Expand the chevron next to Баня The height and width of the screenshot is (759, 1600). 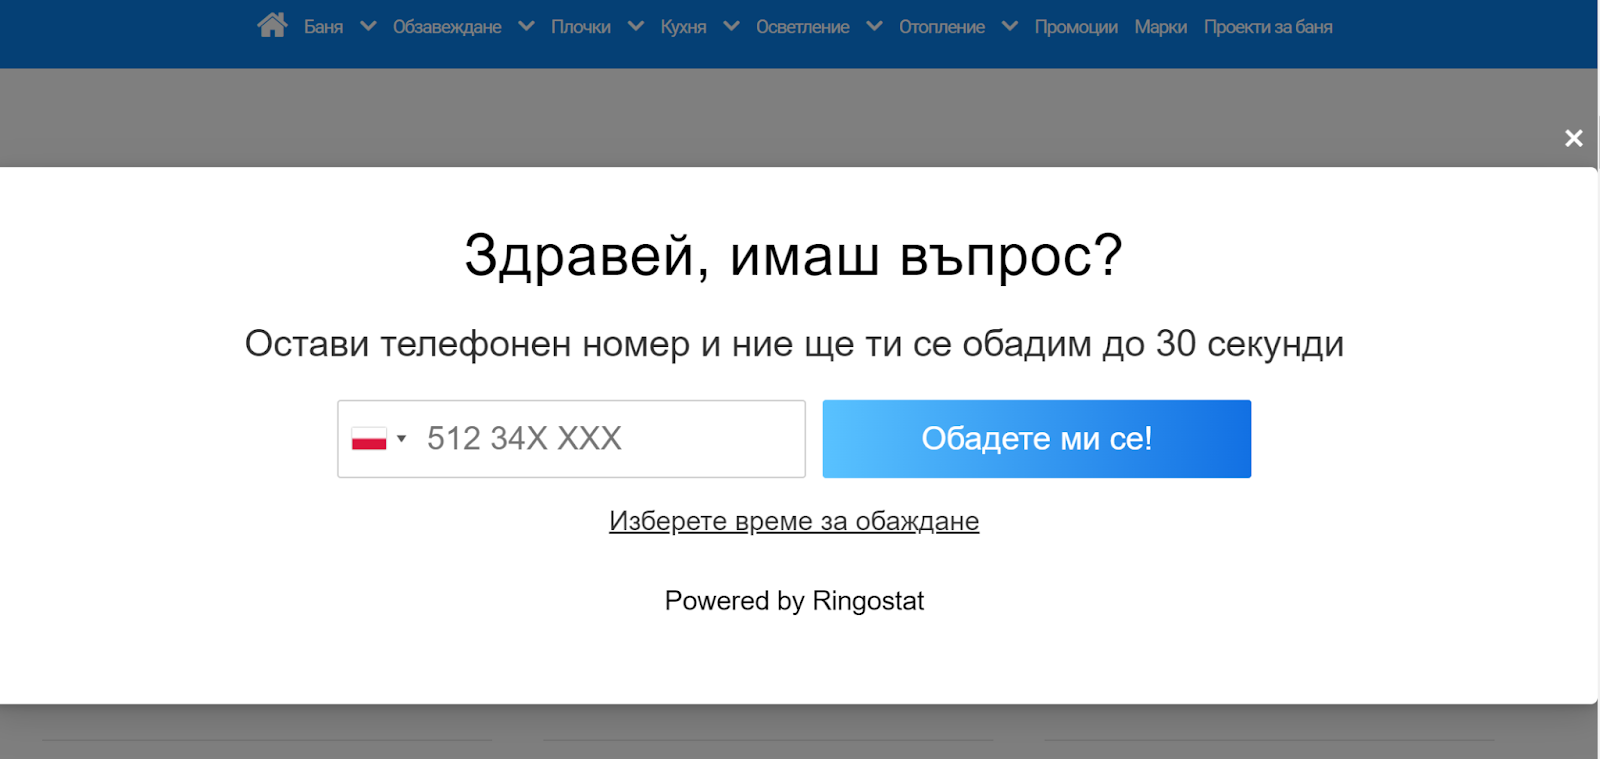coord(368,26)
